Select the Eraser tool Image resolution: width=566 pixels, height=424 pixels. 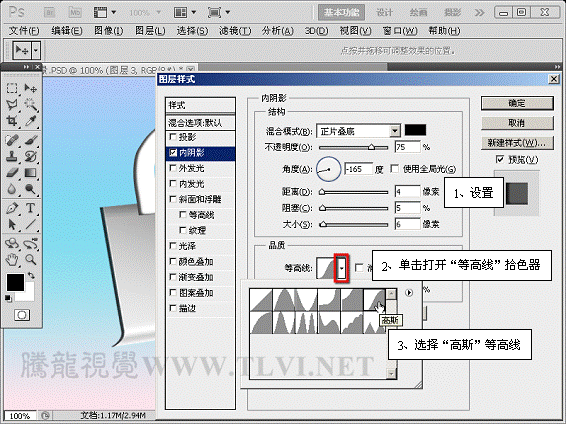tap(12, 173)
